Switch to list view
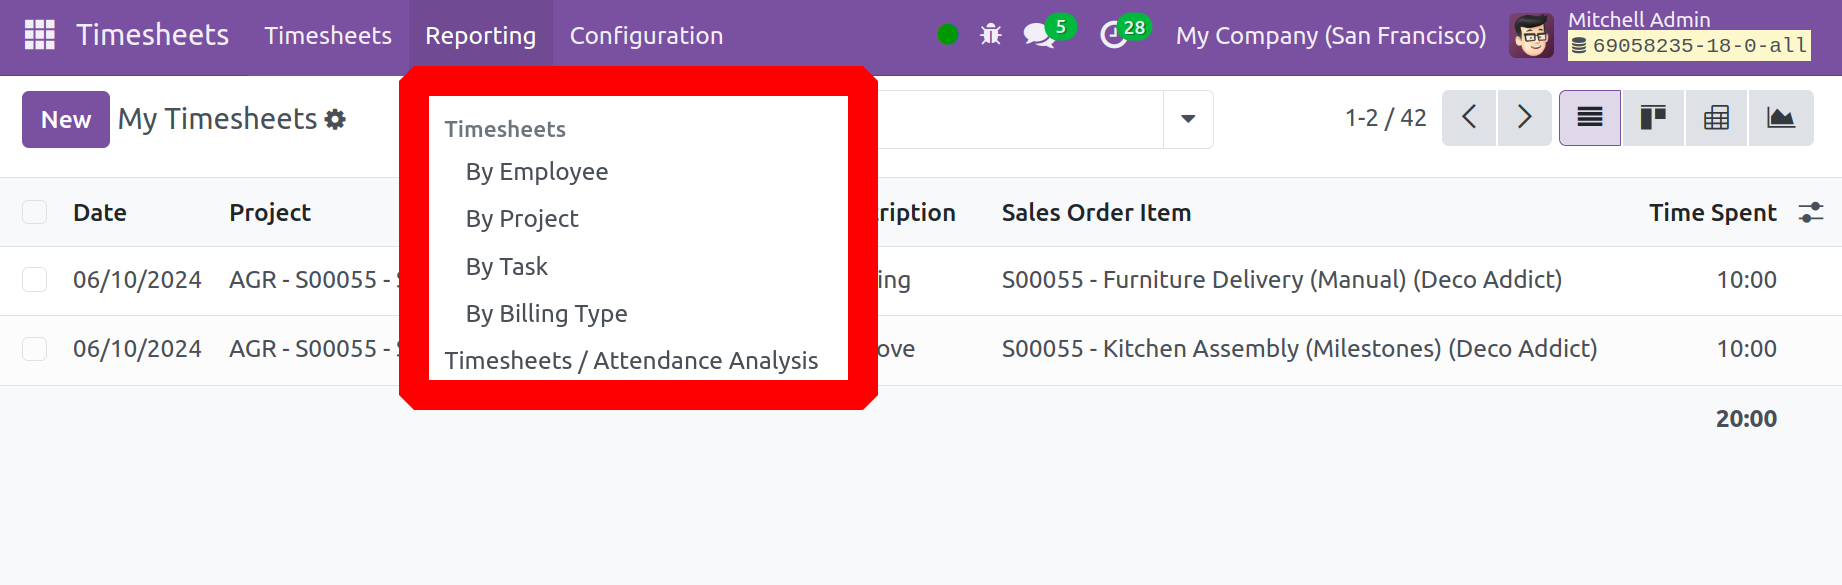1842x585 pixels. [1590, 118]
